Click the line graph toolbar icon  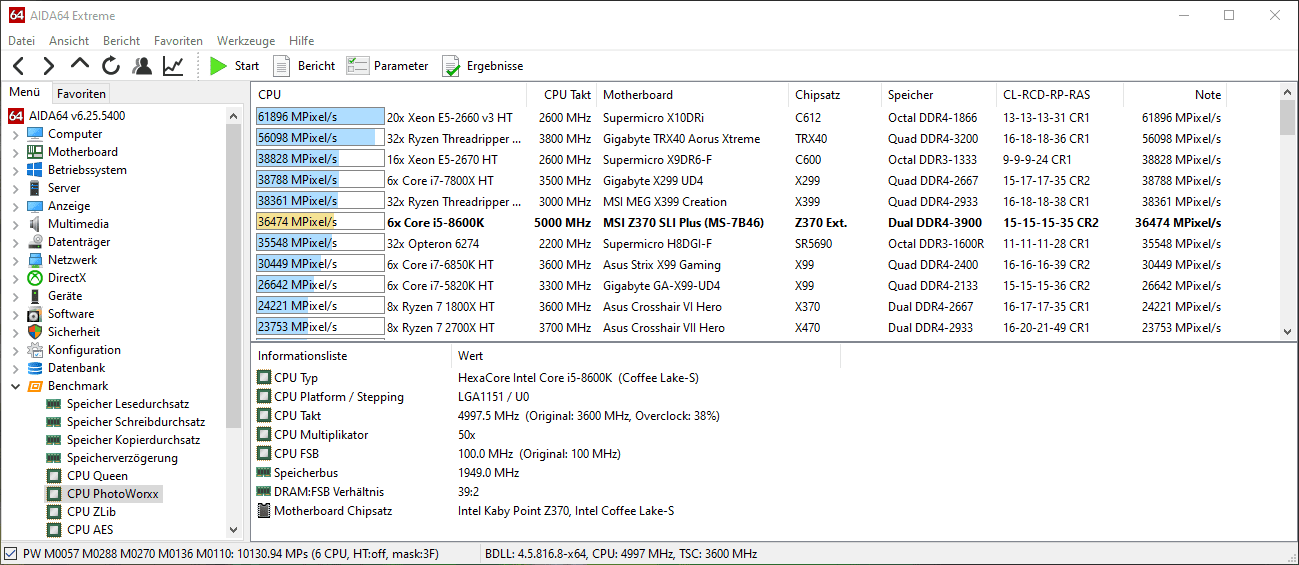point(173,66)
